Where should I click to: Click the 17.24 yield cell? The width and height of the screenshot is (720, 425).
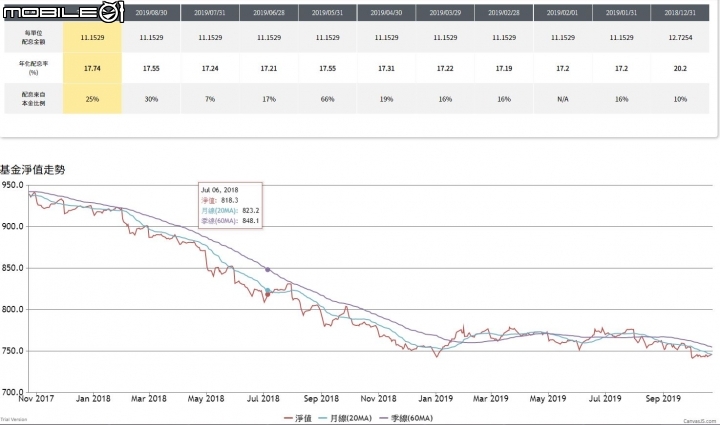click(x=210, y=68)
